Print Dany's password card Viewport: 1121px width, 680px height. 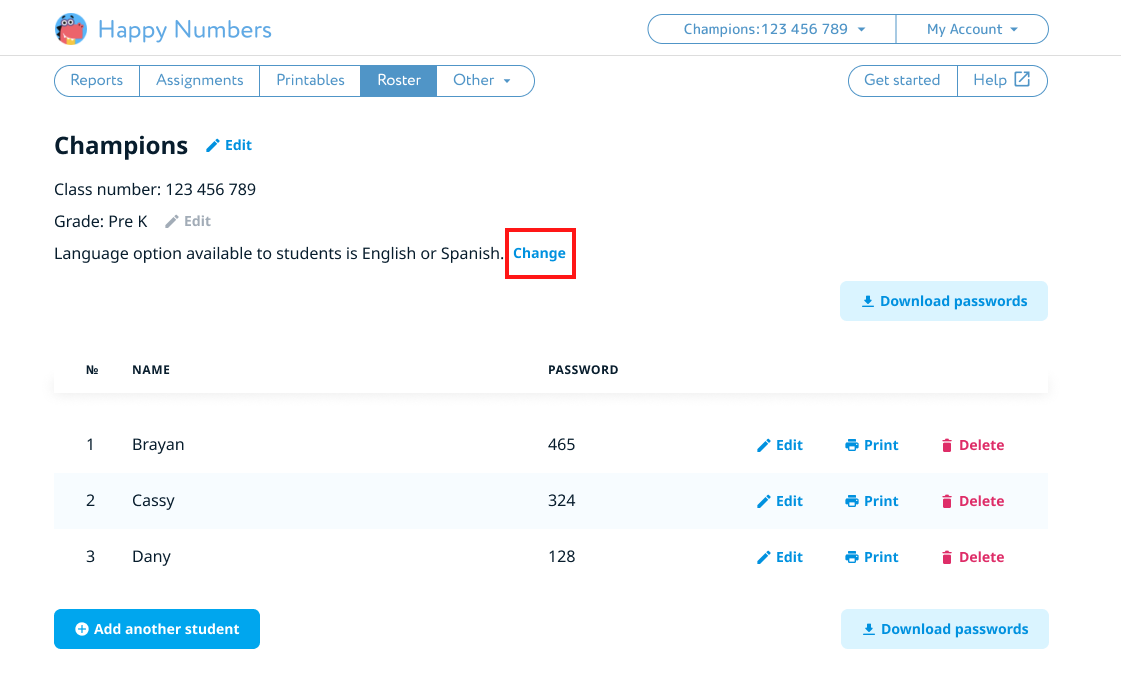872,557
